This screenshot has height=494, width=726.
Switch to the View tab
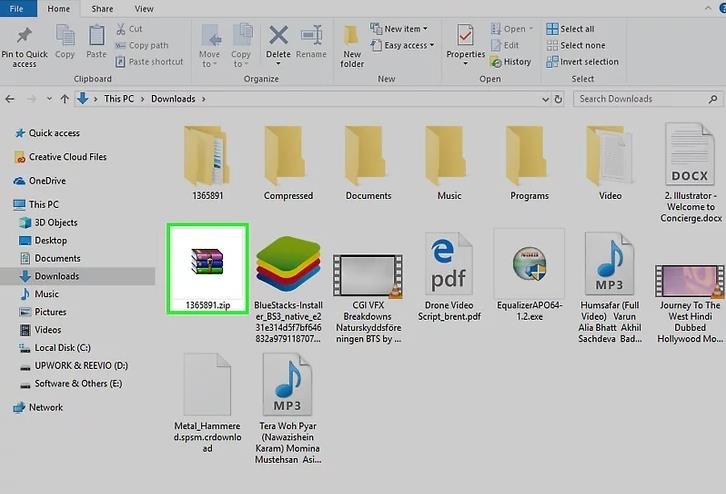(144, 8)
